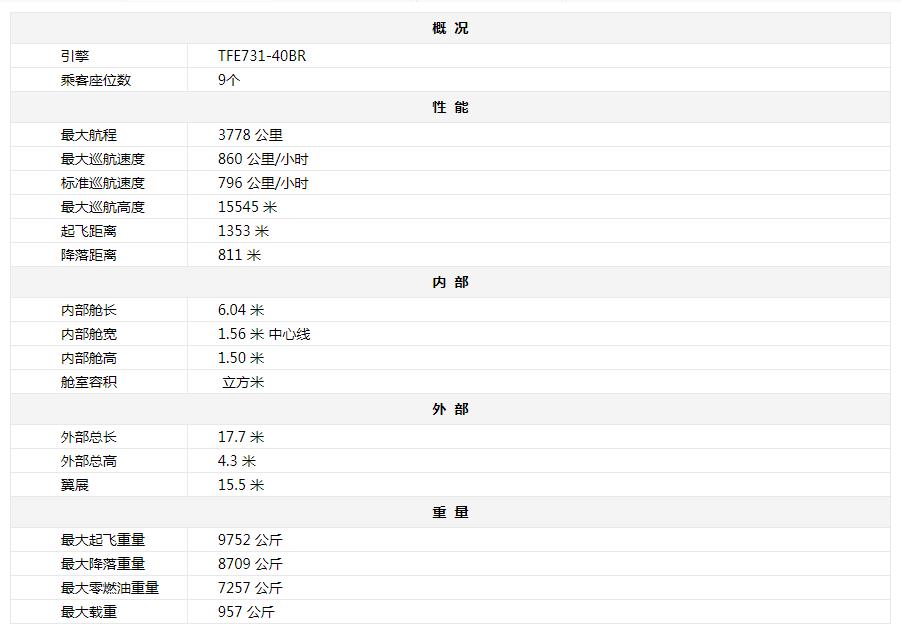Select the 3778 公里 range value
This screenshot has height=638, width=901.
click(250, 135)
